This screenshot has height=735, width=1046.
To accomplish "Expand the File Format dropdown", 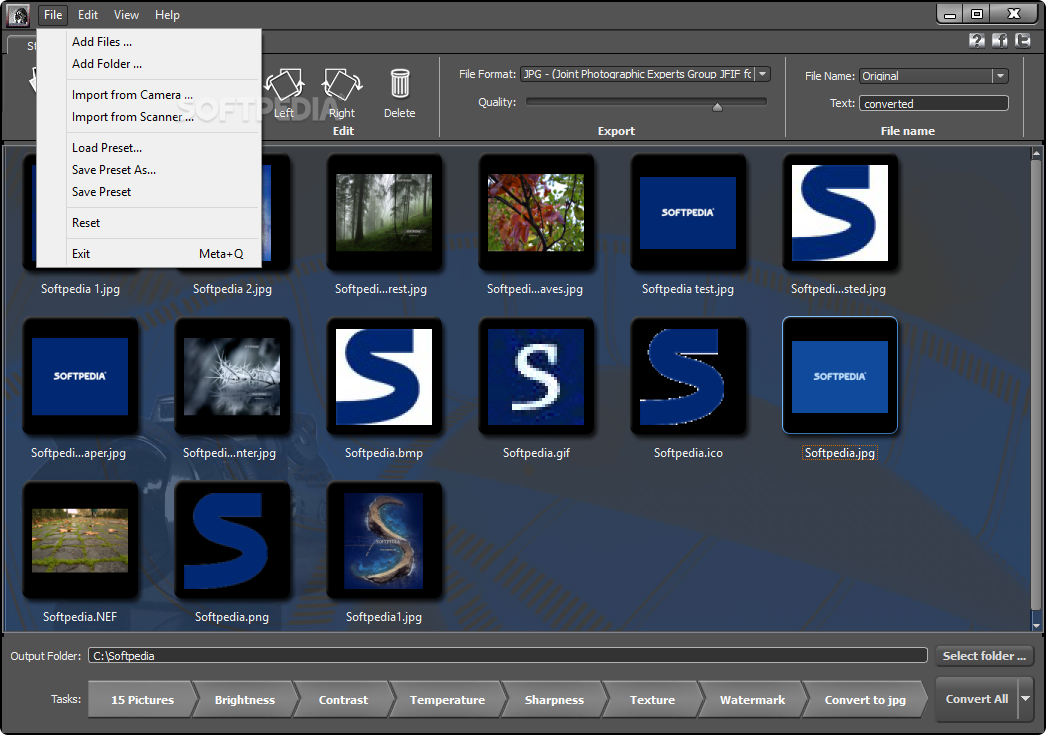I will pyautogui.click(x=763, y=74).
